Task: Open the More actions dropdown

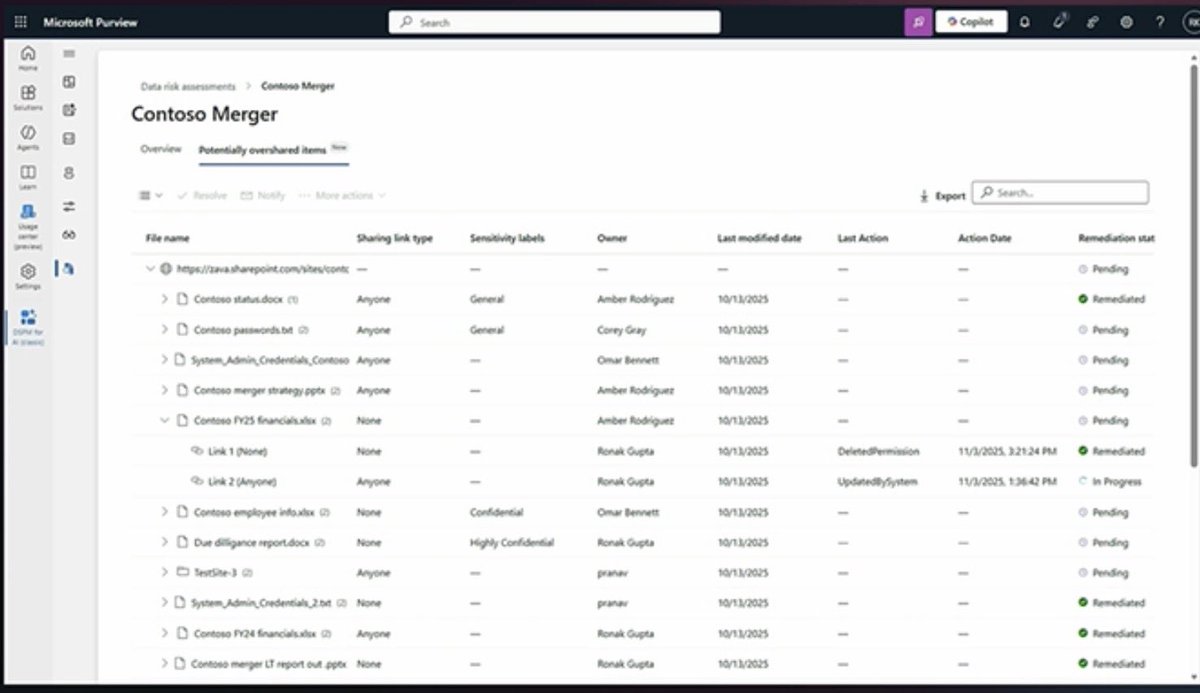Action: coord(342,195)
